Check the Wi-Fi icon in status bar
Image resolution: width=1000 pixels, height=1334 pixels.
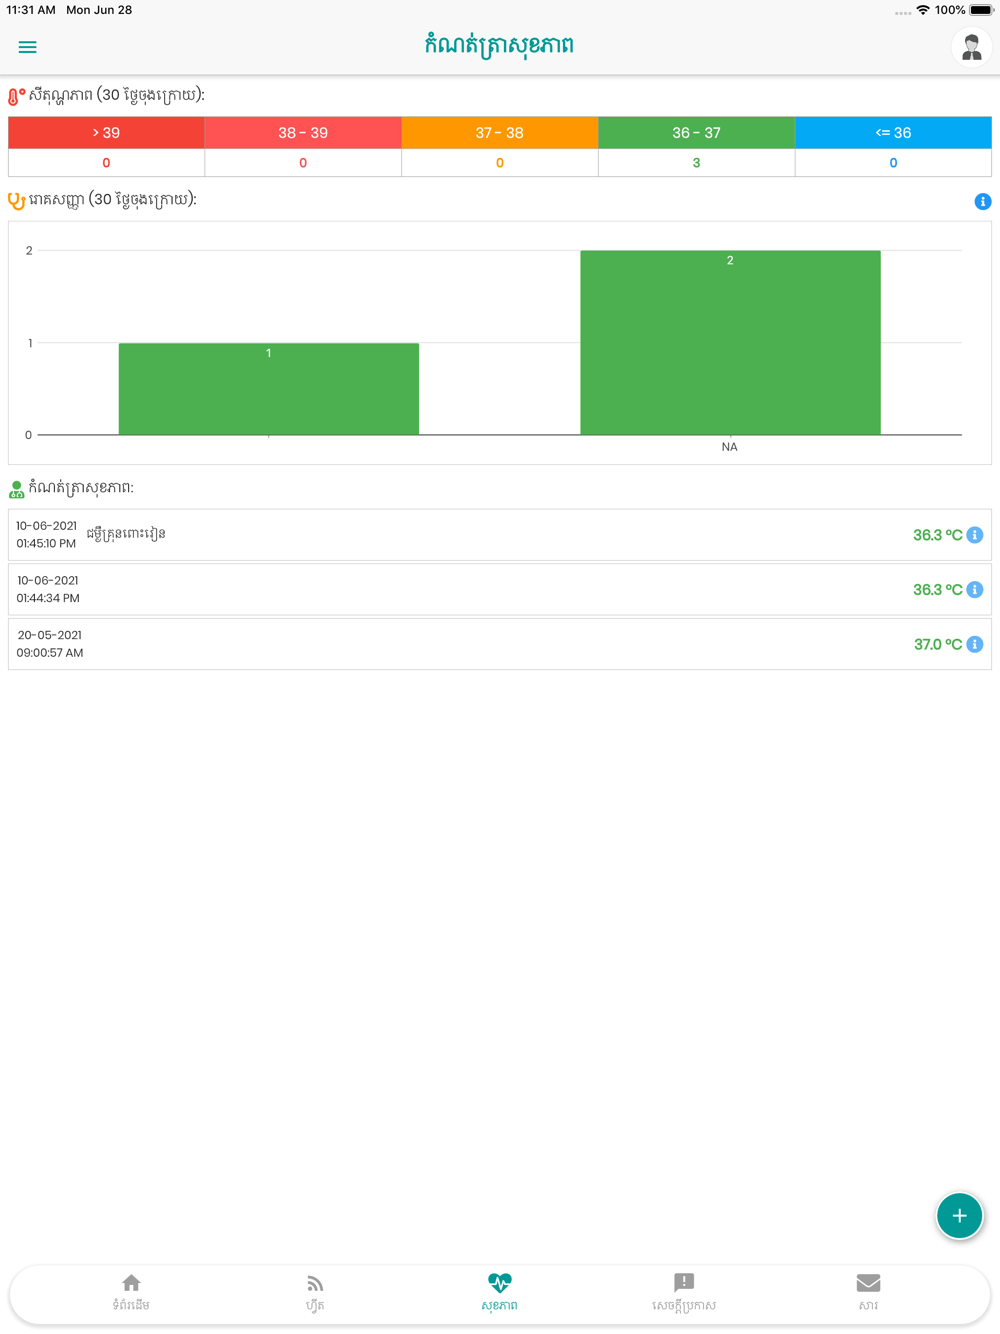coord(923,10)
